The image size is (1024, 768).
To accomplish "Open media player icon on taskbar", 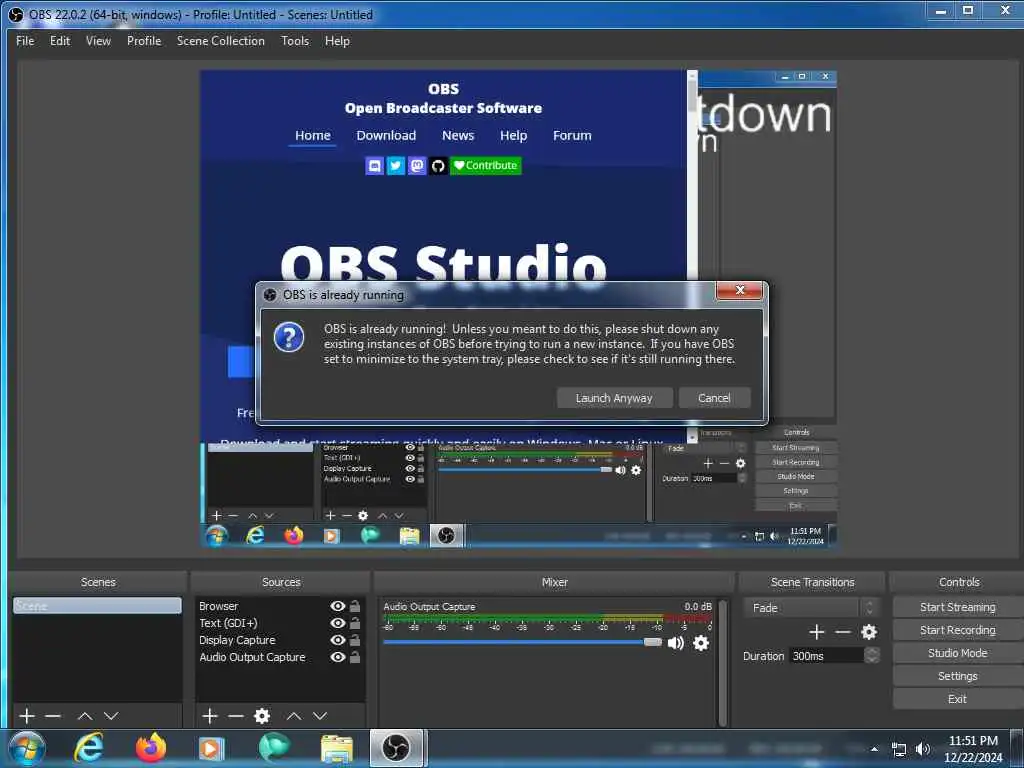I will (x=211, y=748).
